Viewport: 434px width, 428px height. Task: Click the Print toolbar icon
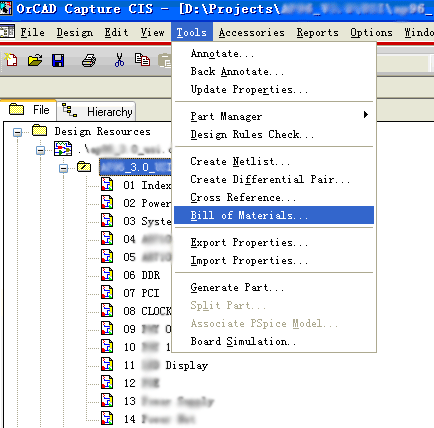pyautogui.click(x=89, y=61)
